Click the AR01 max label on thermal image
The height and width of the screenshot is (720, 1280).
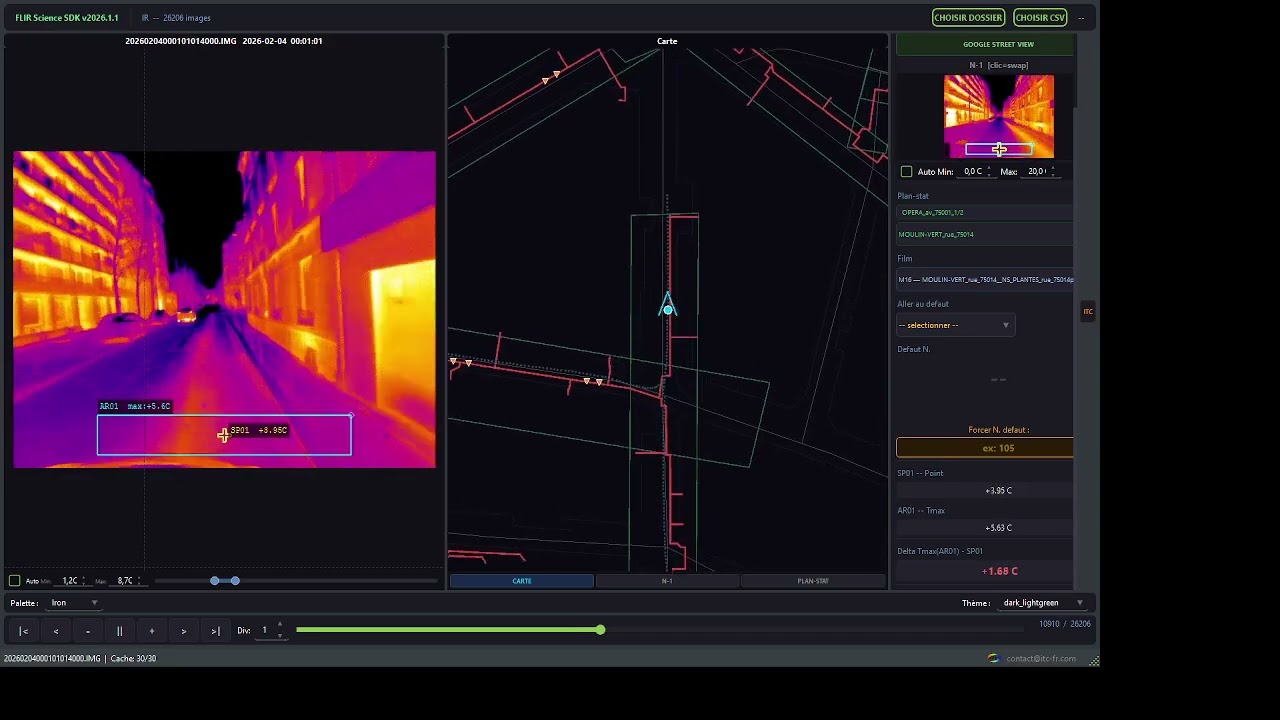(x=135, y=406)
